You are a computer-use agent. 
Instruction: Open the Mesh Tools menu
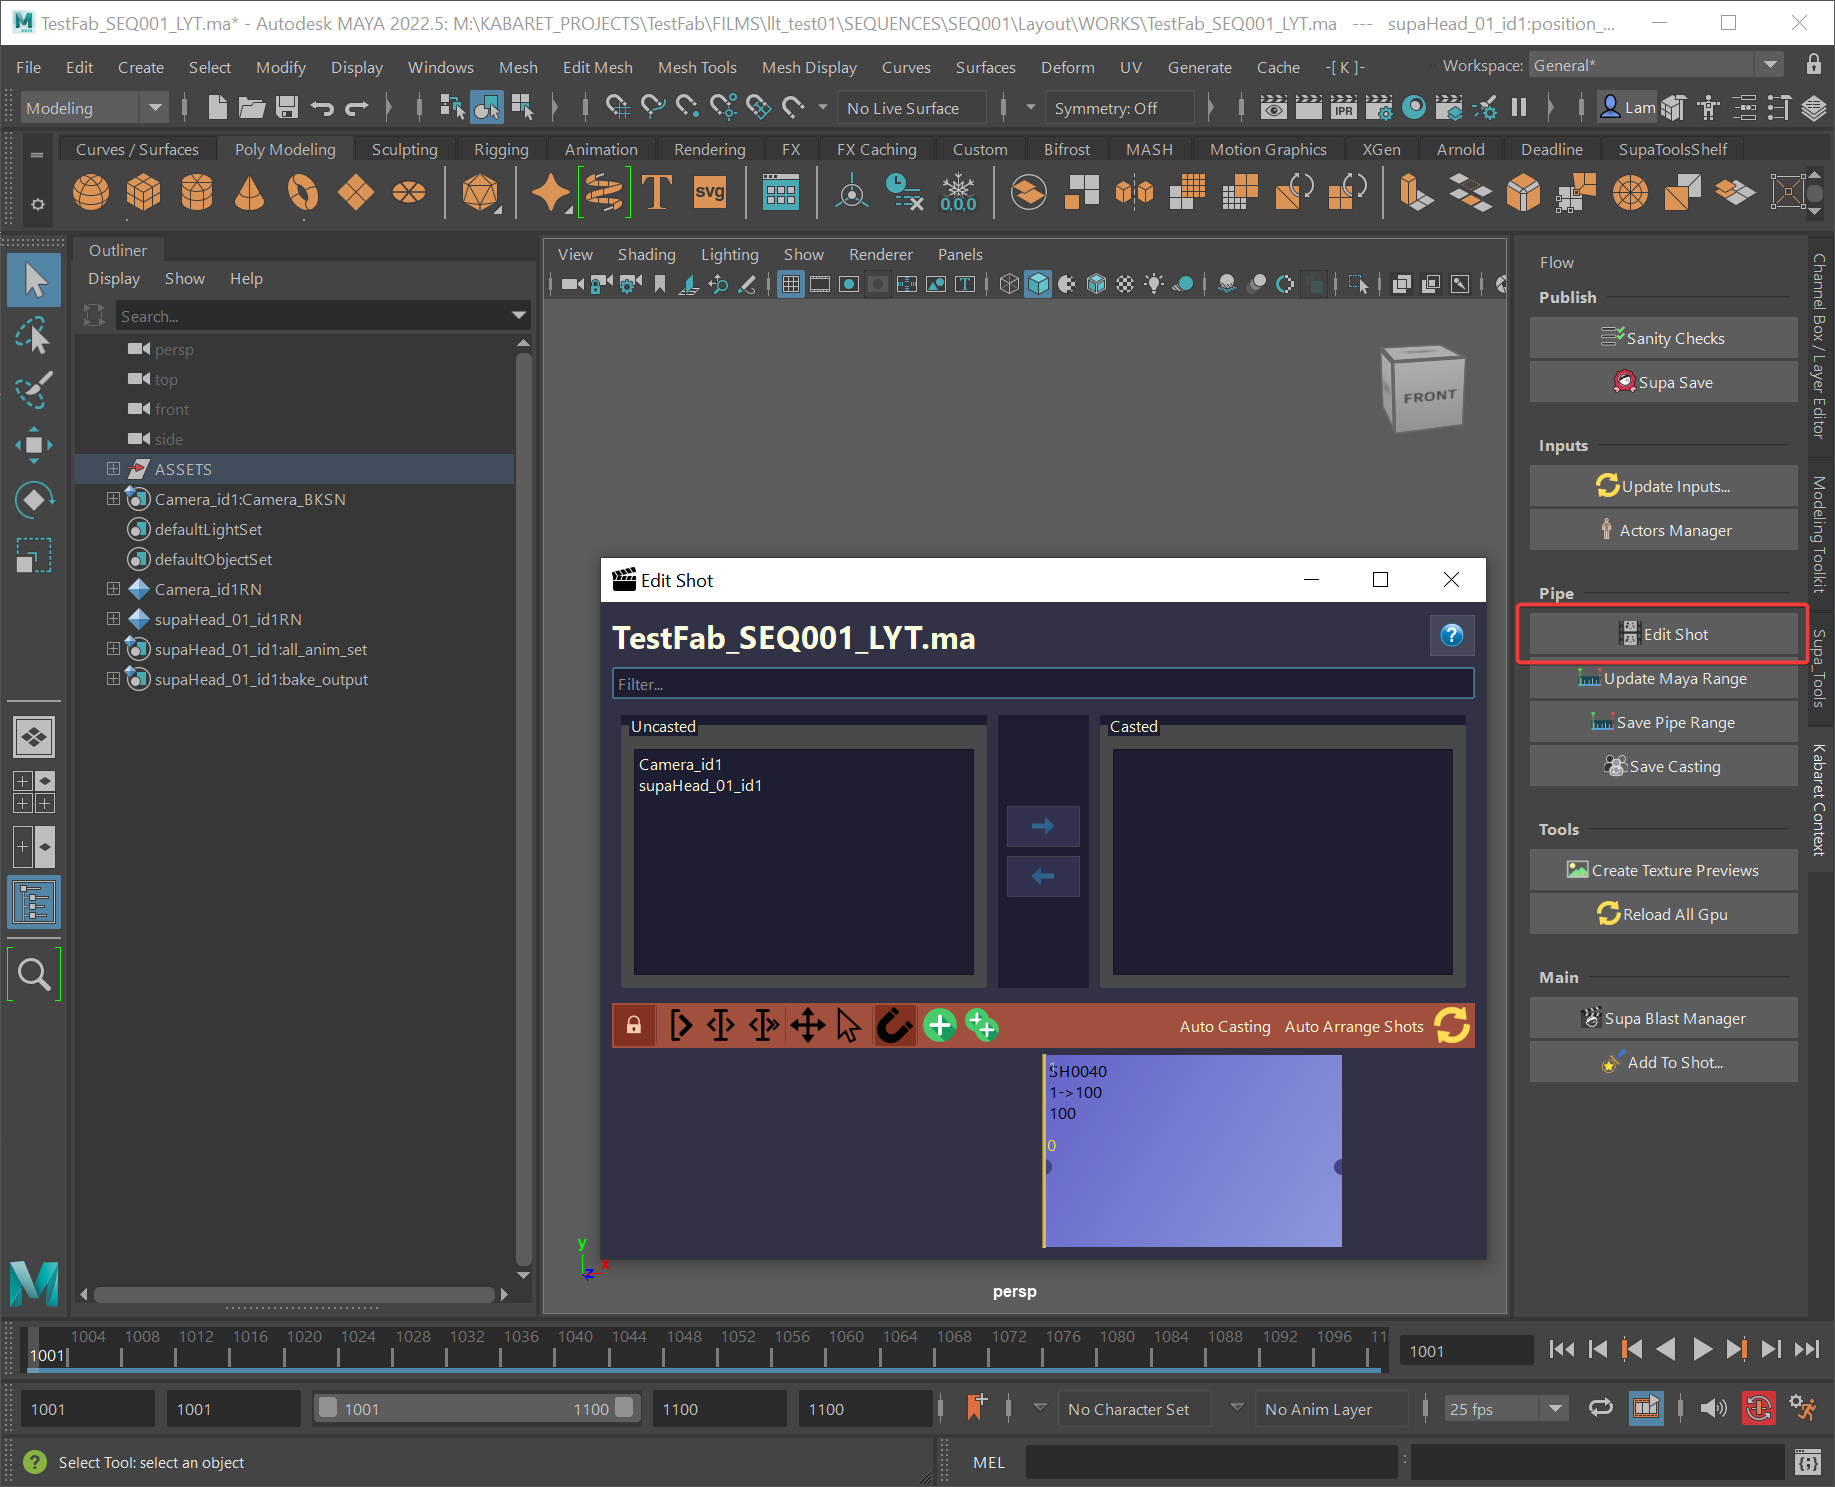697,67
